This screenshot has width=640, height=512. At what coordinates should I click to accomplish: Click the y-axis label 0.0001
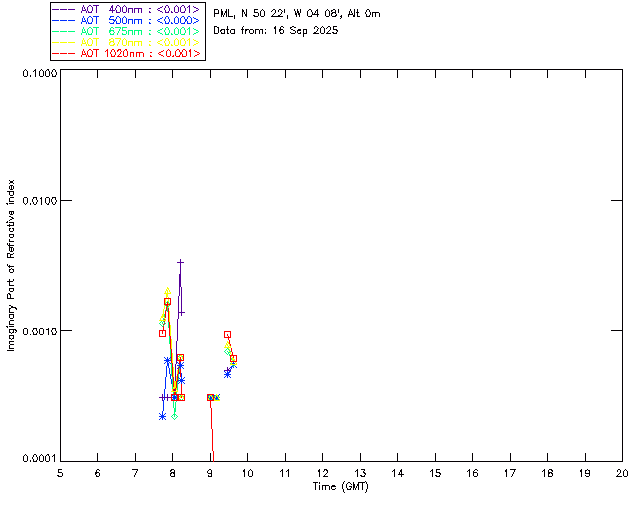coord(39,459)
